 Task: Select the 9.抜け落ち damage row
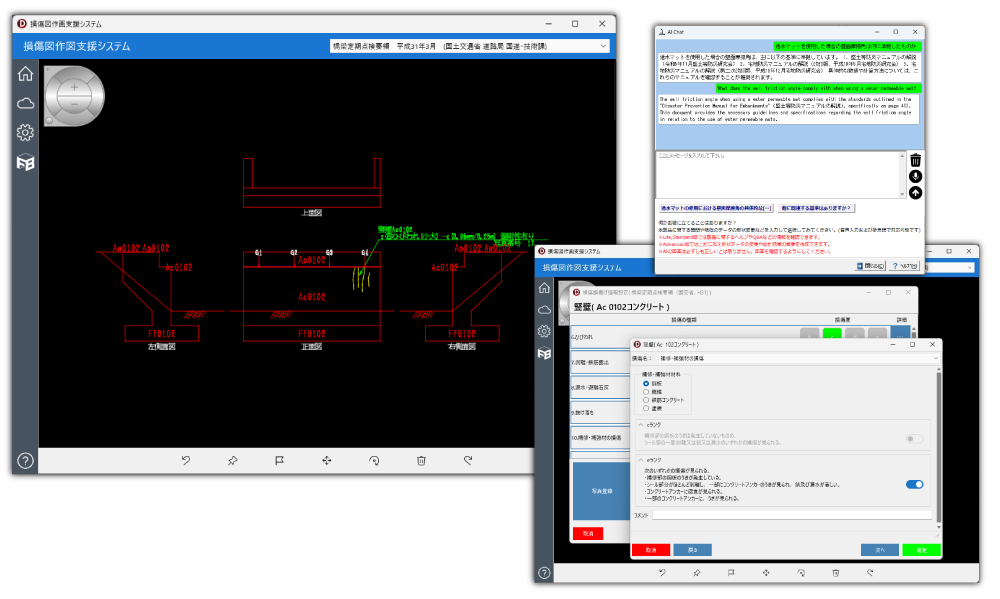click(x=599, y=413)
